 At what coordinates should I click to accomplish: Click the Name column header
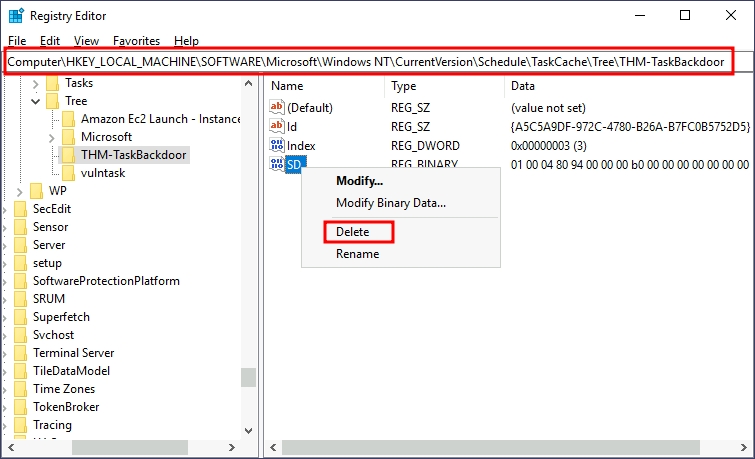[x=287, y=86]
